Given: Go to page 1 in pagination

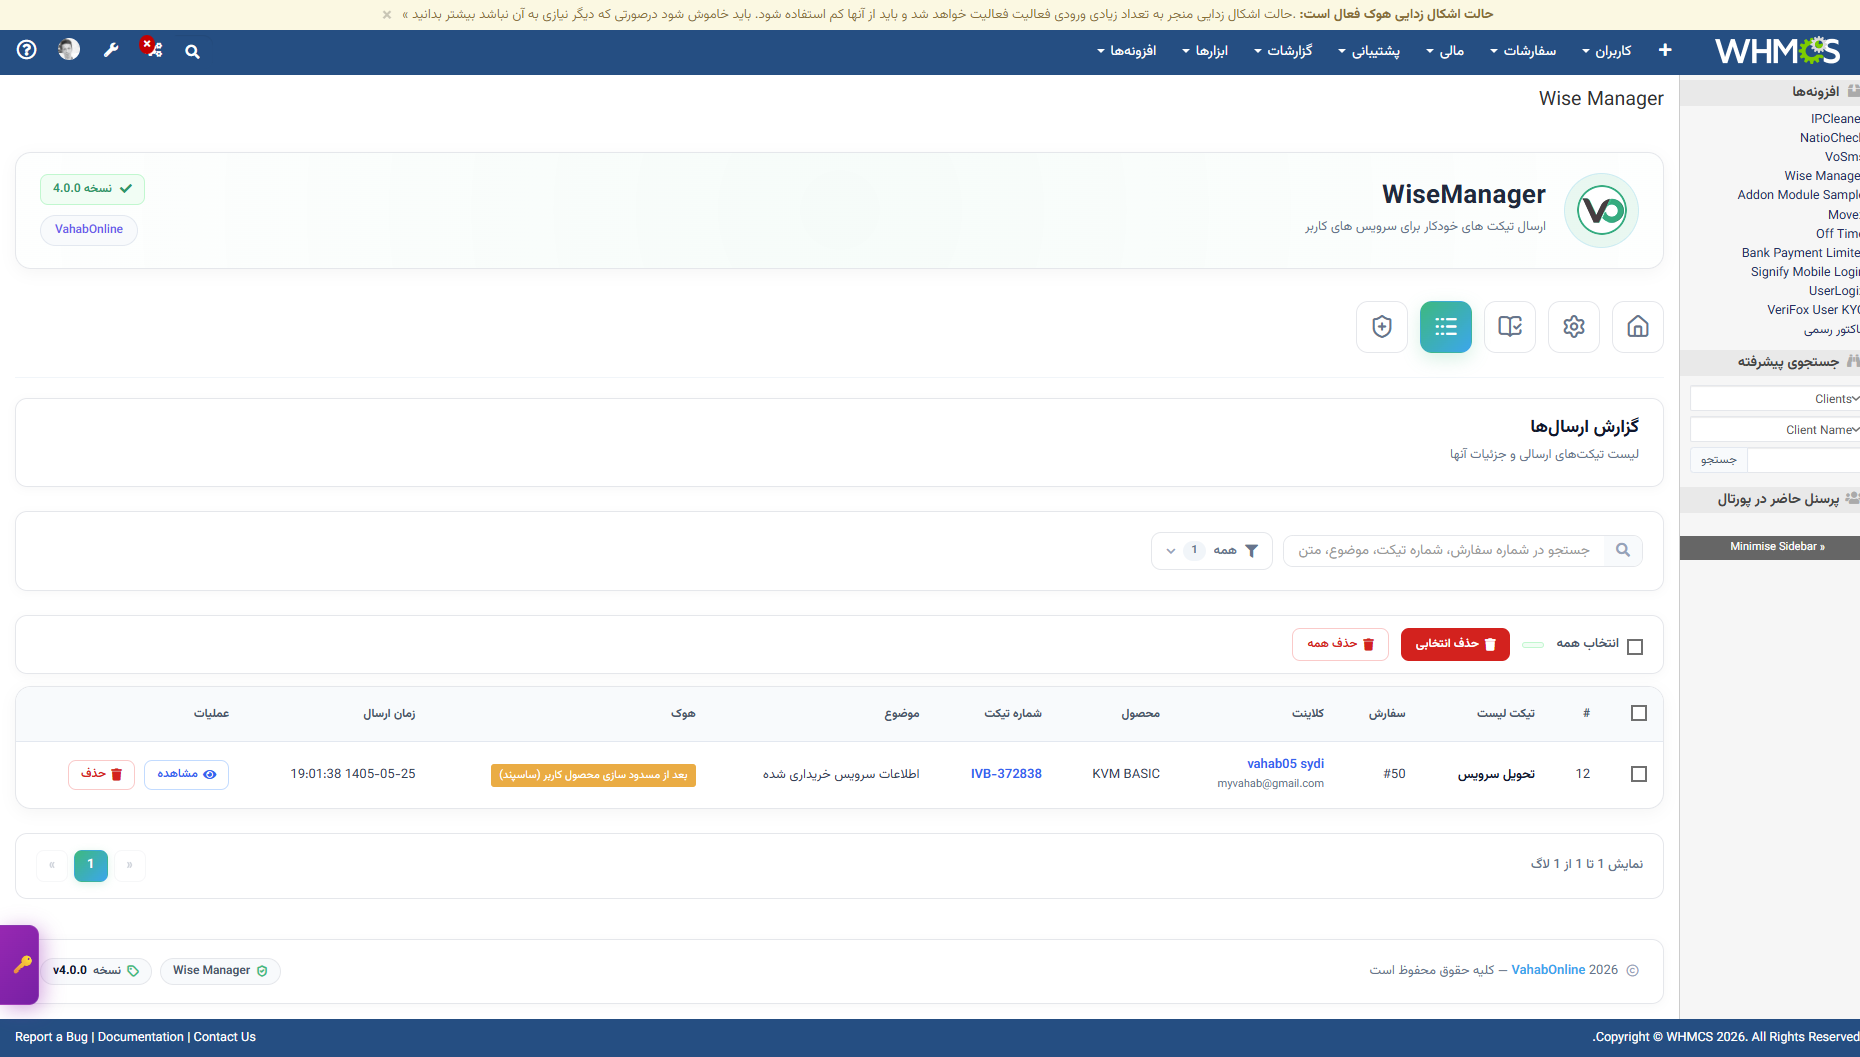Looking at the screenshot, I should 91,865.
